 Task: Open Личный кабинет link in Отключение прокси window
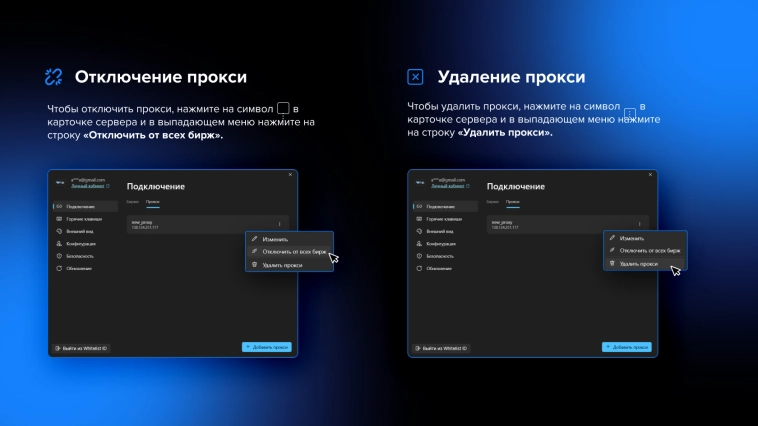pyautogui.click(x=90, y=186)
